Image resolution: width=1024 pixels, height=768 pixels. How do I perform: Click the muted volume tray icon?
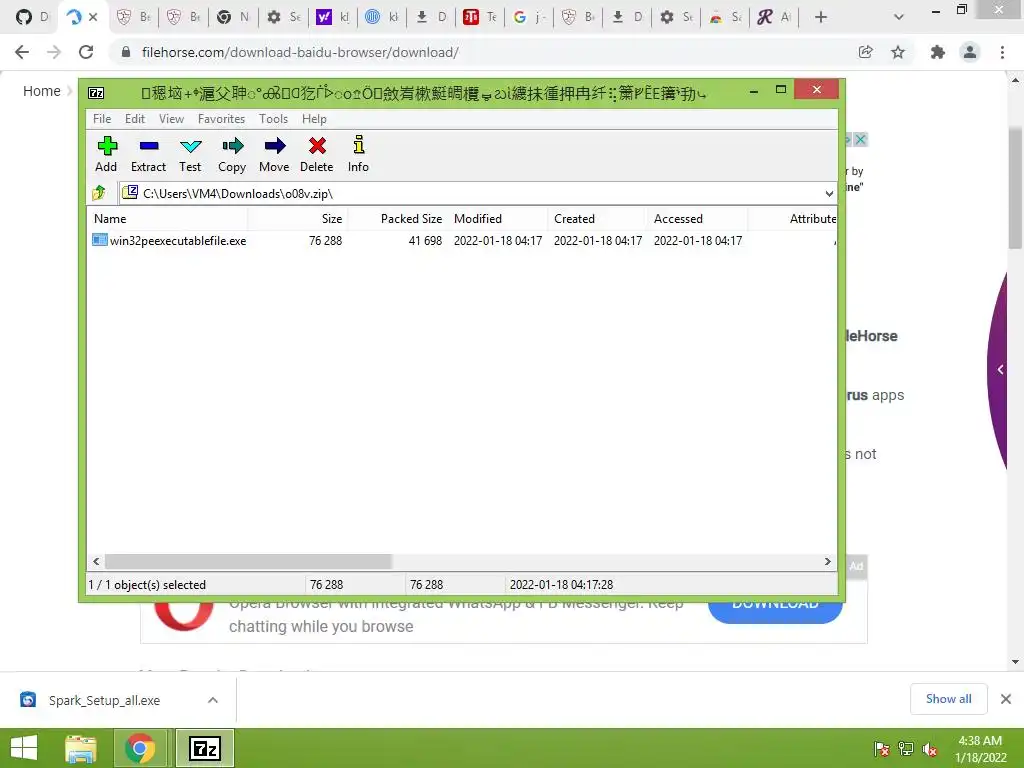(x=930, y=749)
